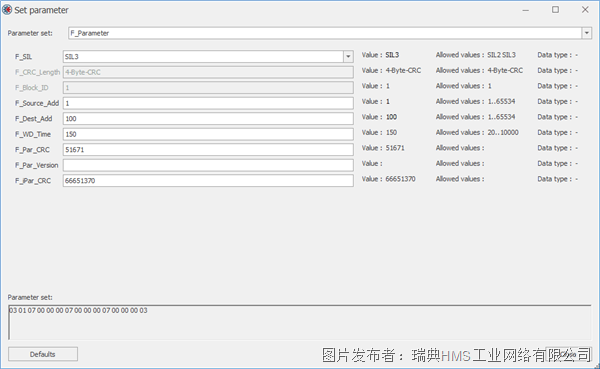Click the hex Parameter set text box
This screenshot has height=369, width=600.
(300, 322)
